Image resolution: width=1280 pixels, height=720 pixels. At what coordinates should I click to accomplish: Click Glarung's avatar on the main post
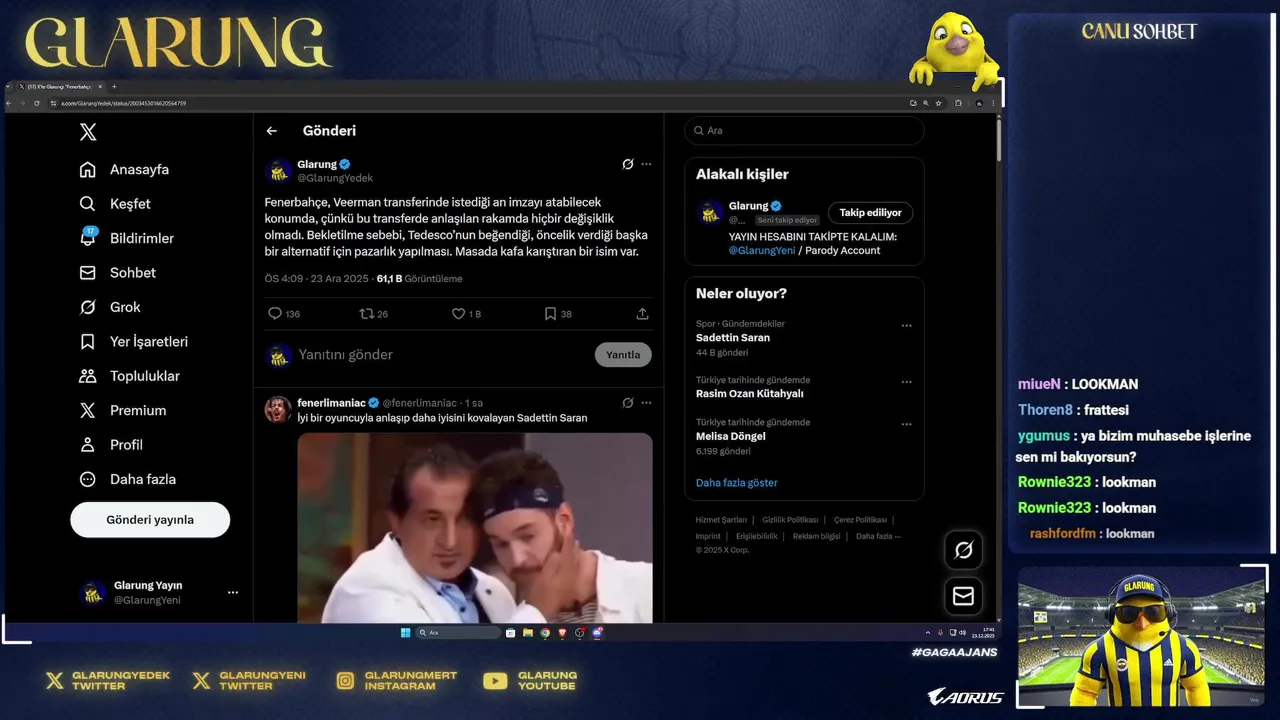pos(278,171)
